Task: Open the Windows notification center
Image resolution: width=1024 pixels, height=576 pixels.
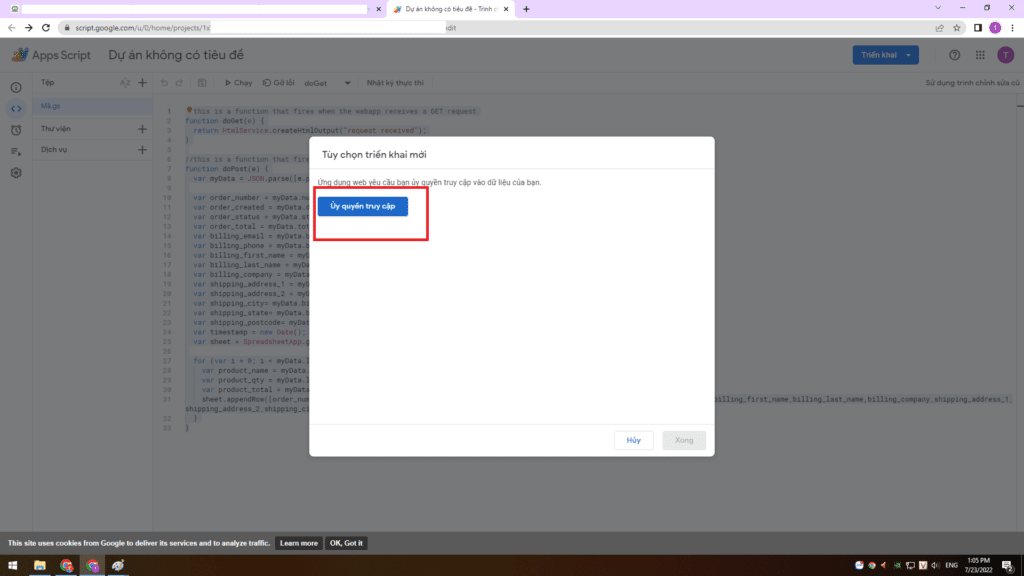Action: (x=1008, y=566)
